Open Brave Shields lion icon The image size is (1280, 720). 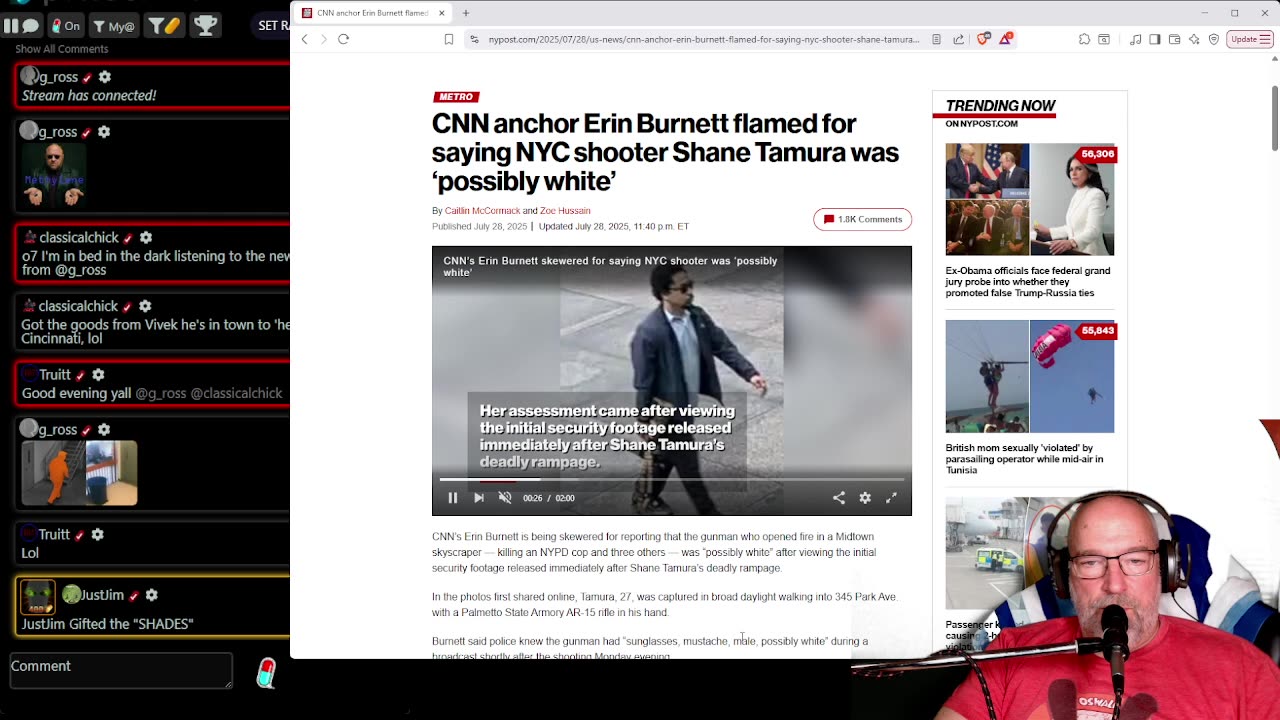pos(983,39)
